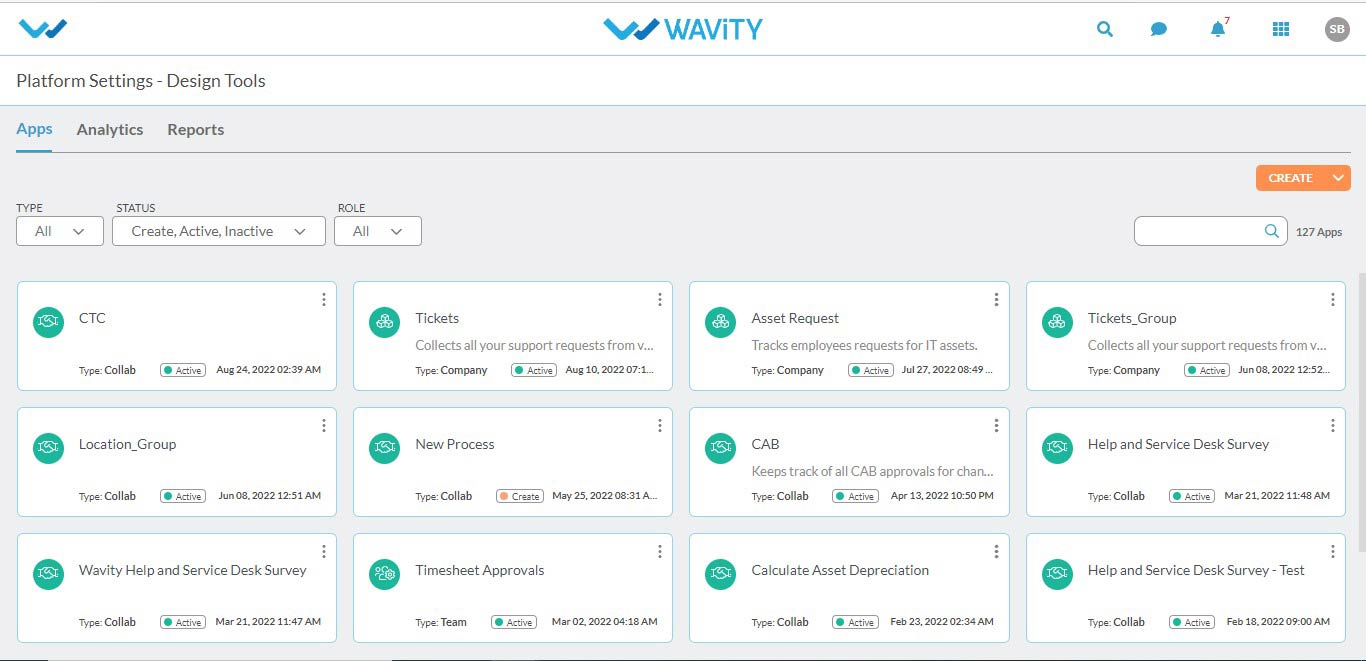Image resolution: width=1366 pixels, height=661 pixels.
Task: Click 'Apr 13, 2022 10:50 PM' date
Action: pos(941,496)
